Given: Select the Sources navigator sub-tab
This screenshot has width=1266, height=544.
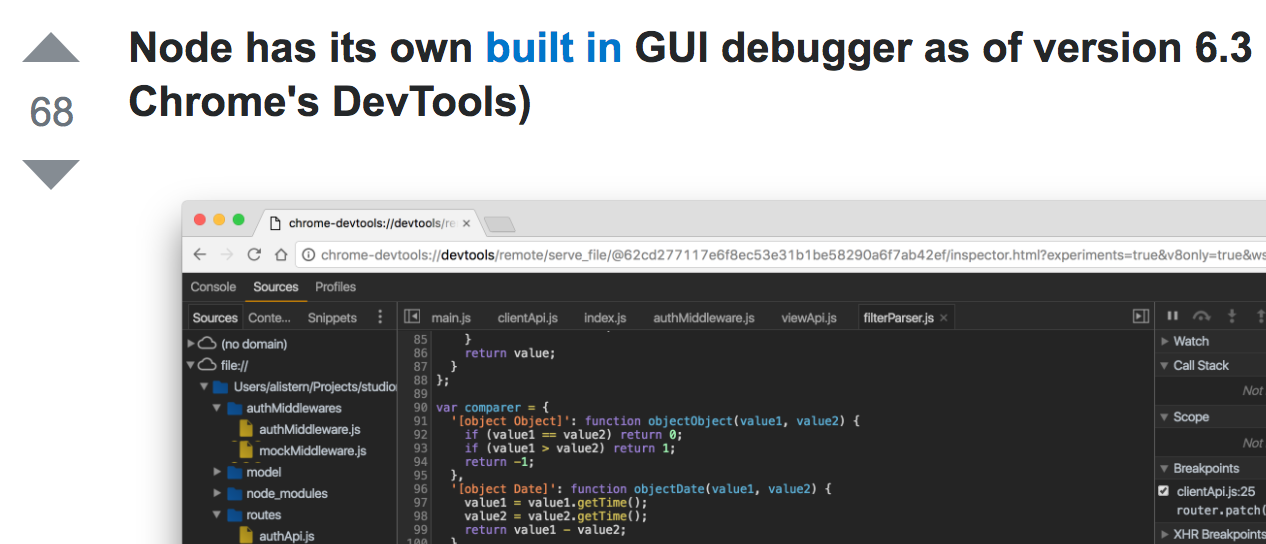Looking at the screenshot, I should coord(215,317).
